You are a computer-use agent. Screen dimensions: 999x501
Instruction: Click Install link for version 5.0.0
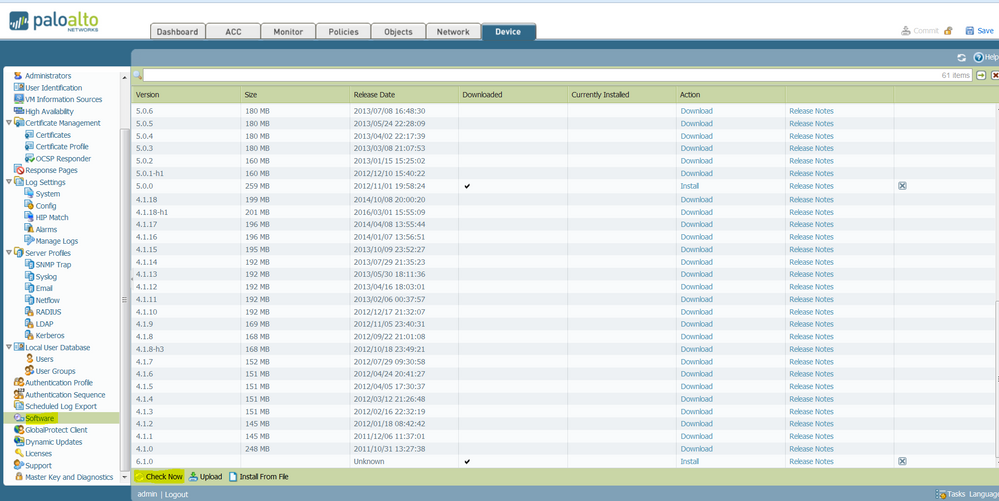click(x=689, y=186)
